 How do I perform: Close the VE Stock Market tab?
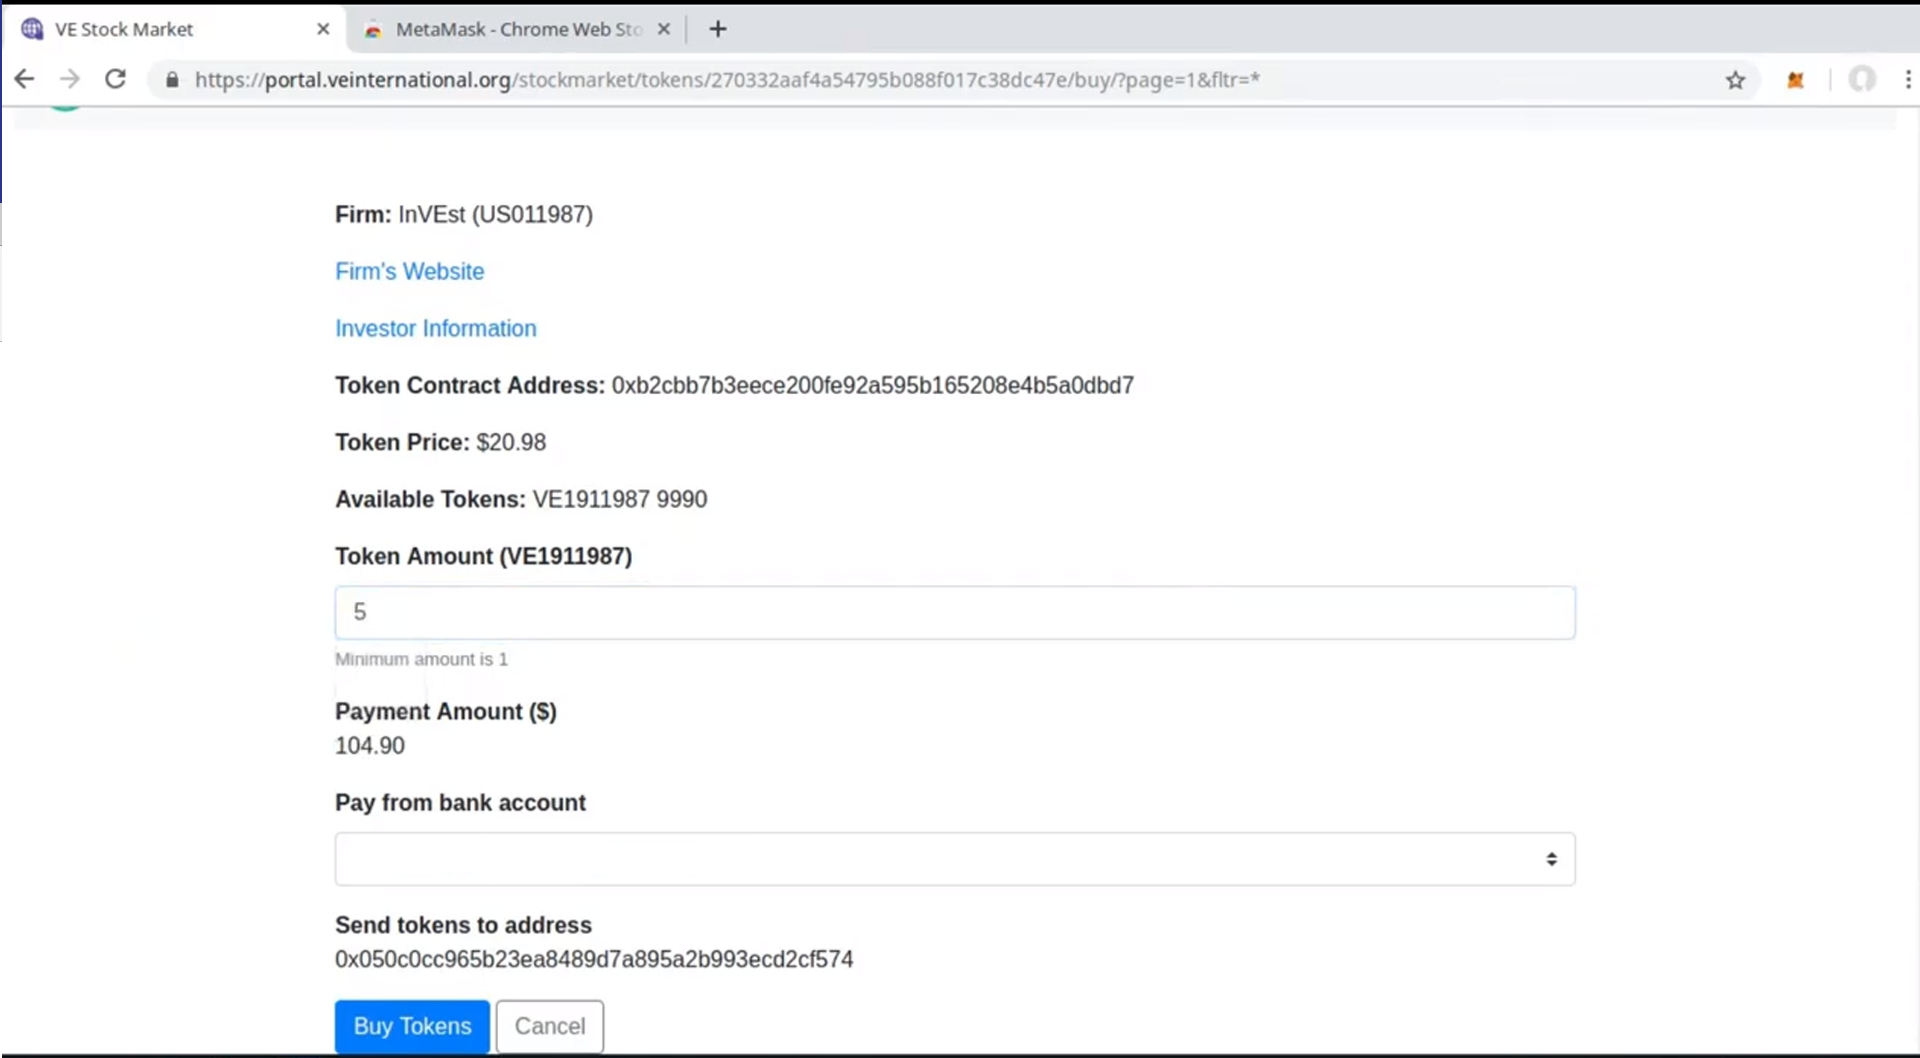[323, 29]
